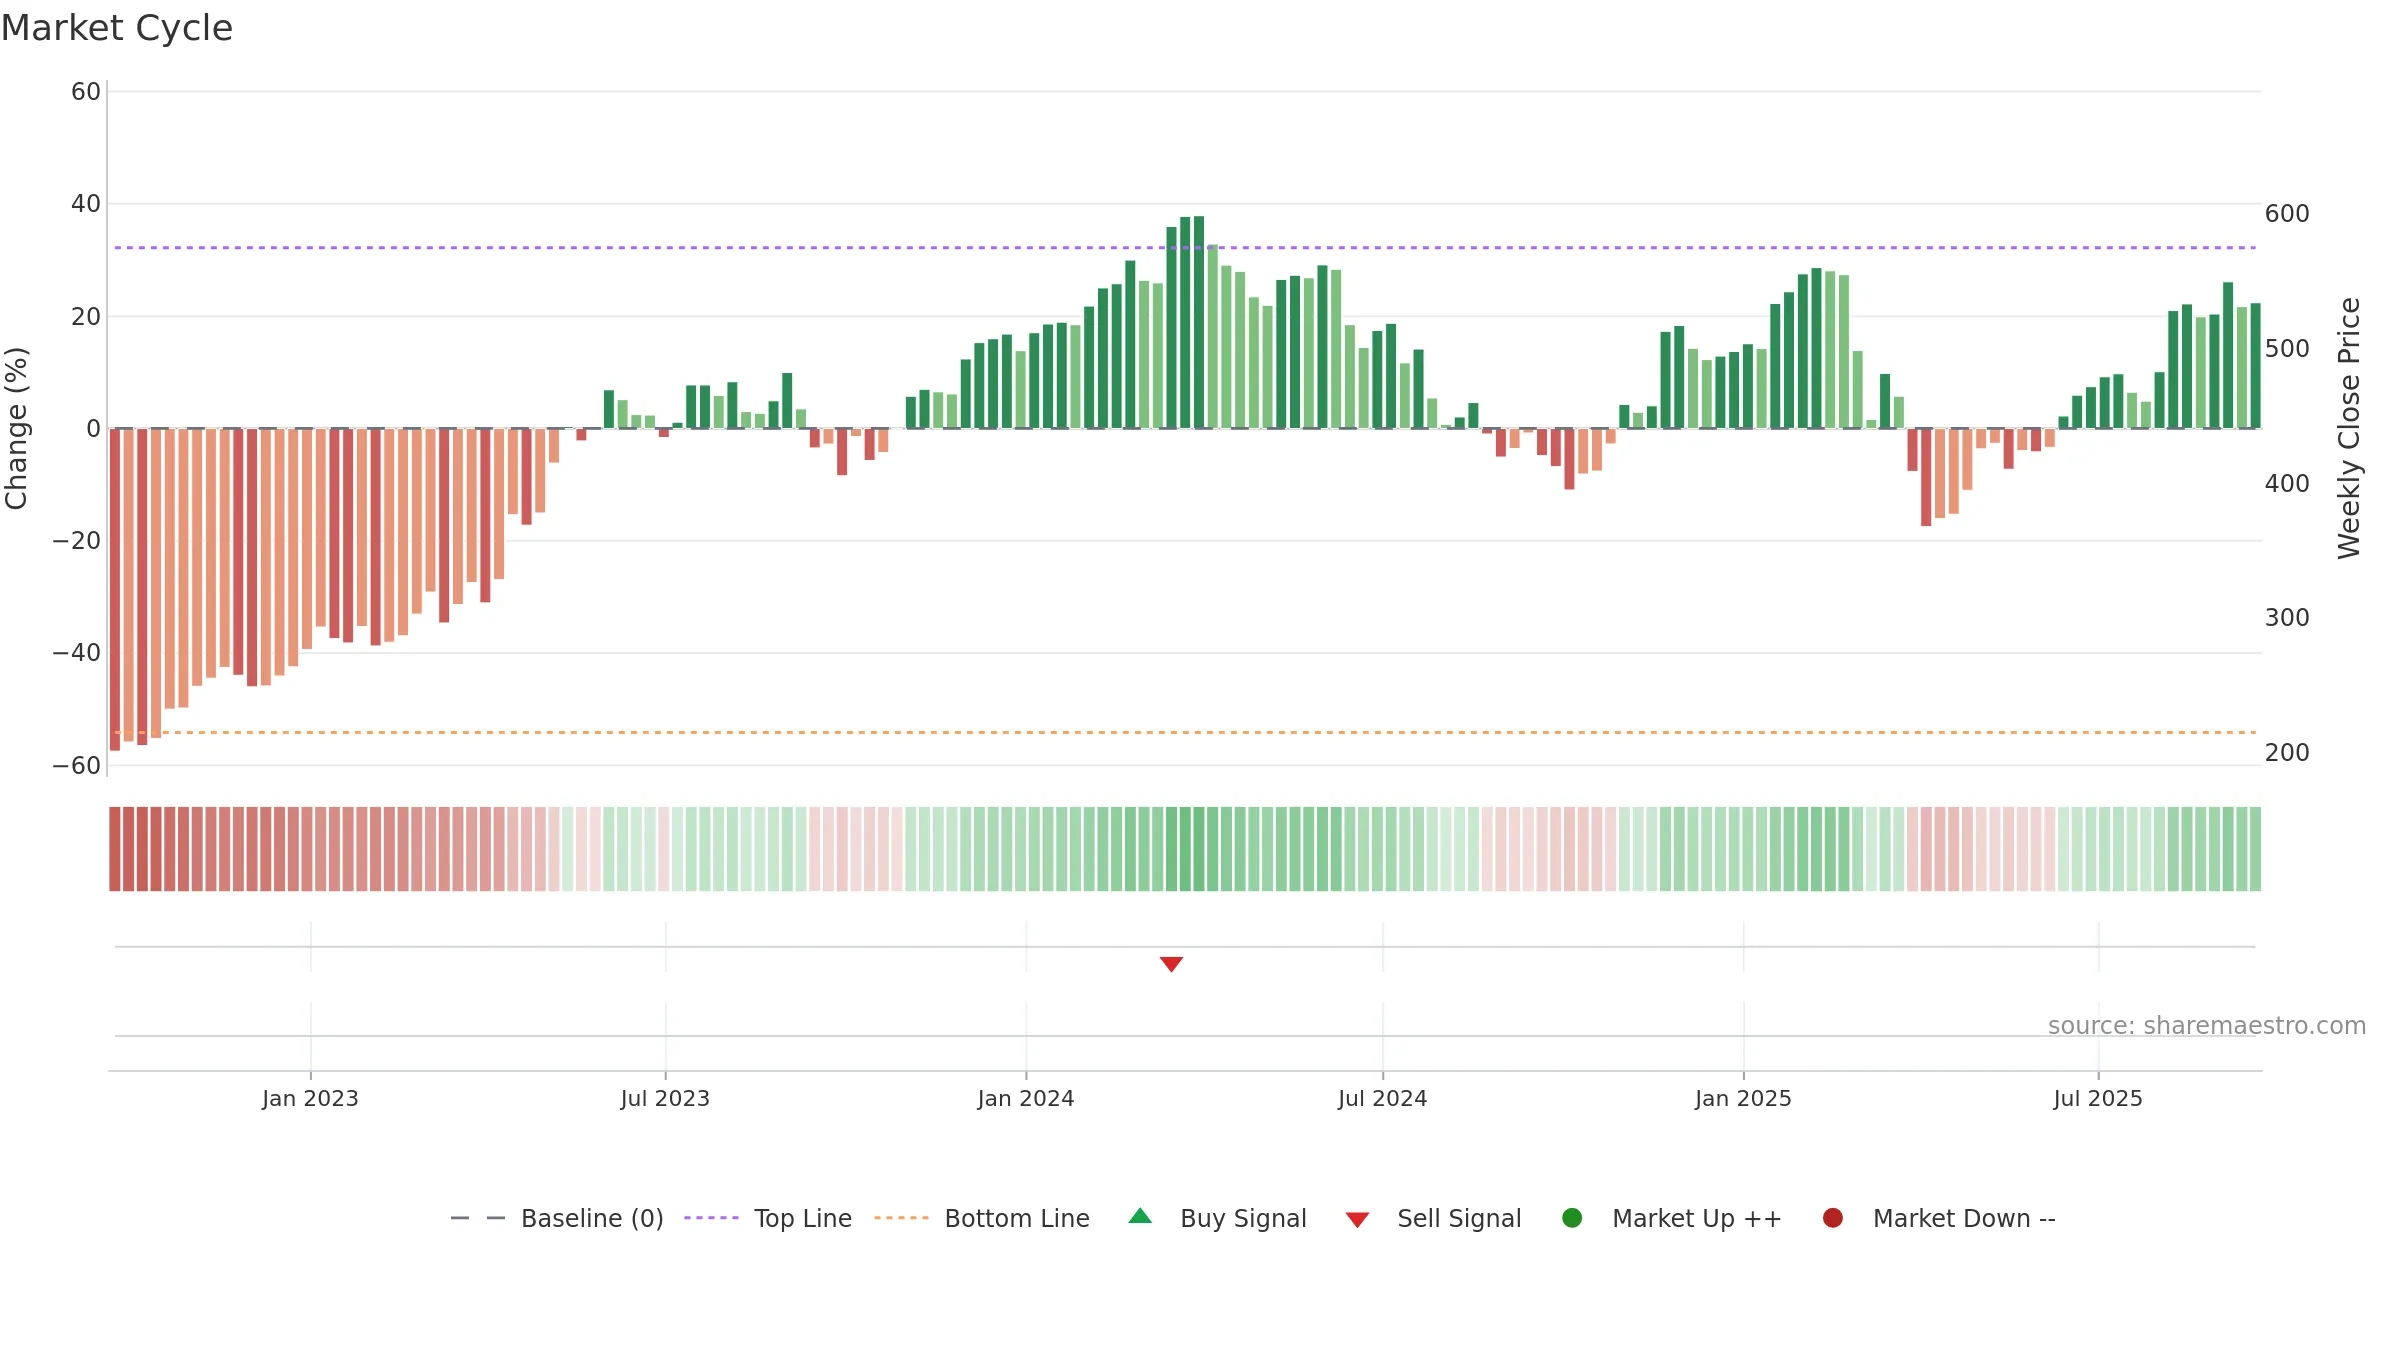Click the source: sharemaestro.com text
Image resolution: width=2400 pixels, height=1350 pixels.
coord(2207,1025)
